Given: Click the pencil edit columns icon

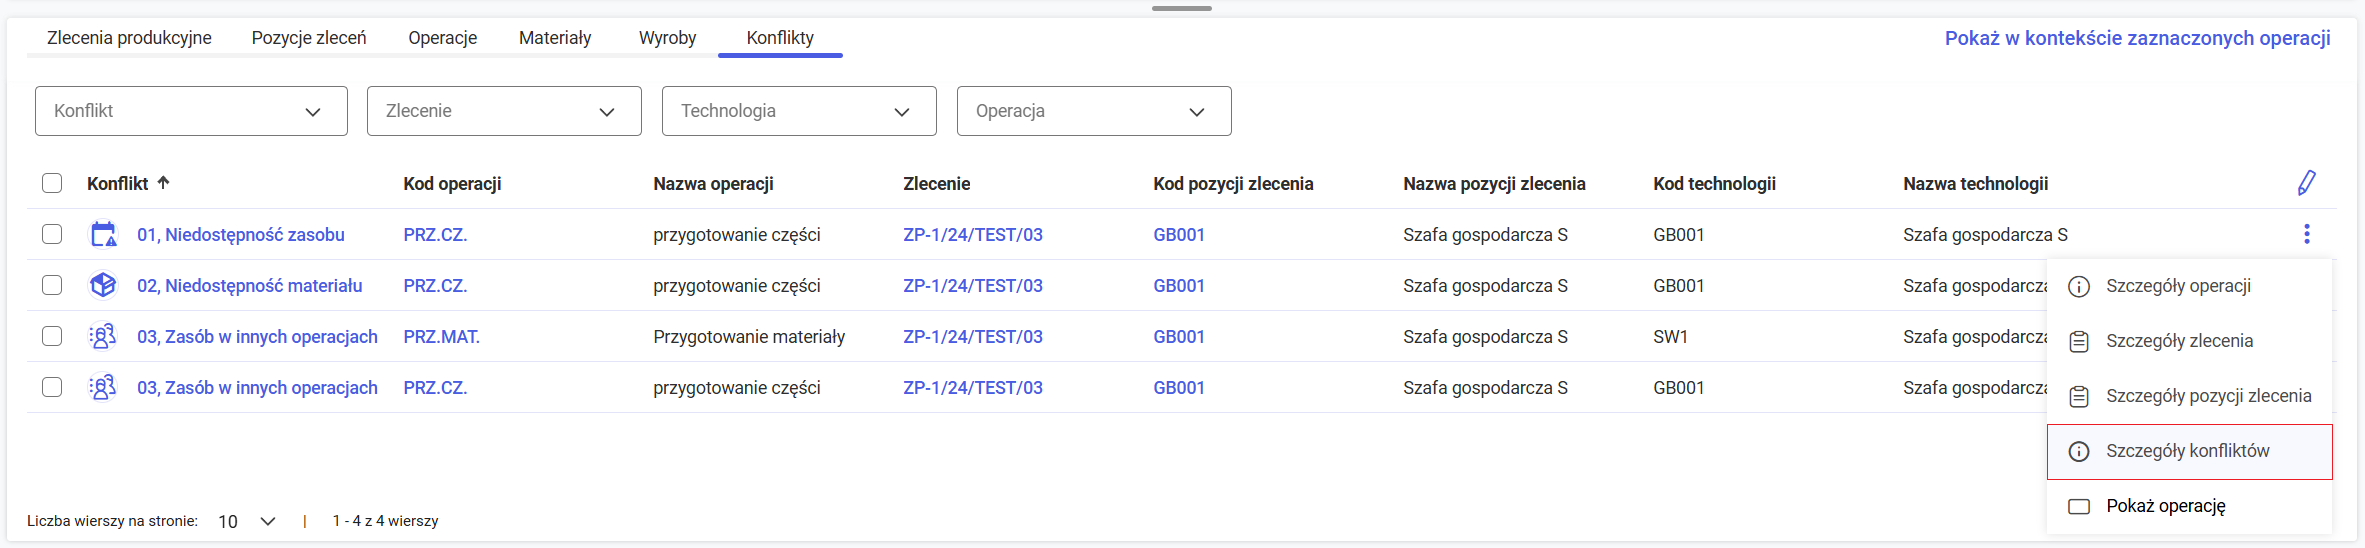Looking at the screenshot, I should point(2306,183).
